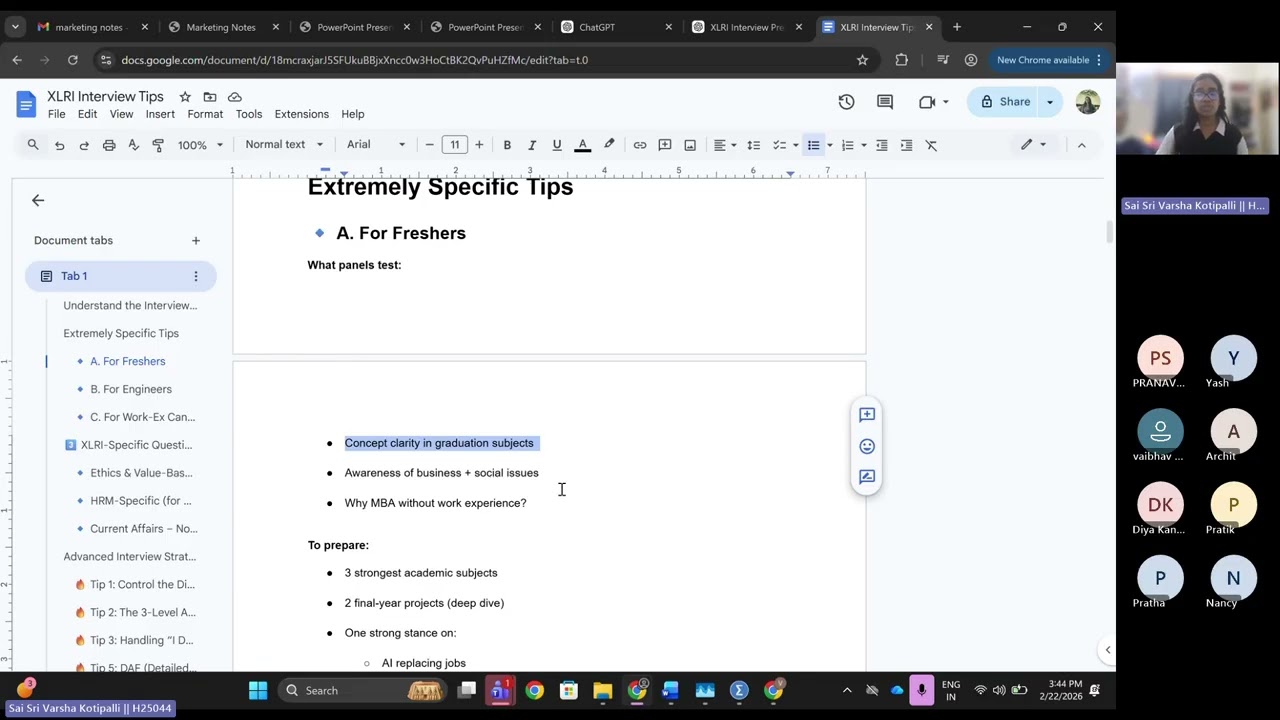Toggle bold formatting
This screenshot has height=720, width=1280.
point(507,145)
